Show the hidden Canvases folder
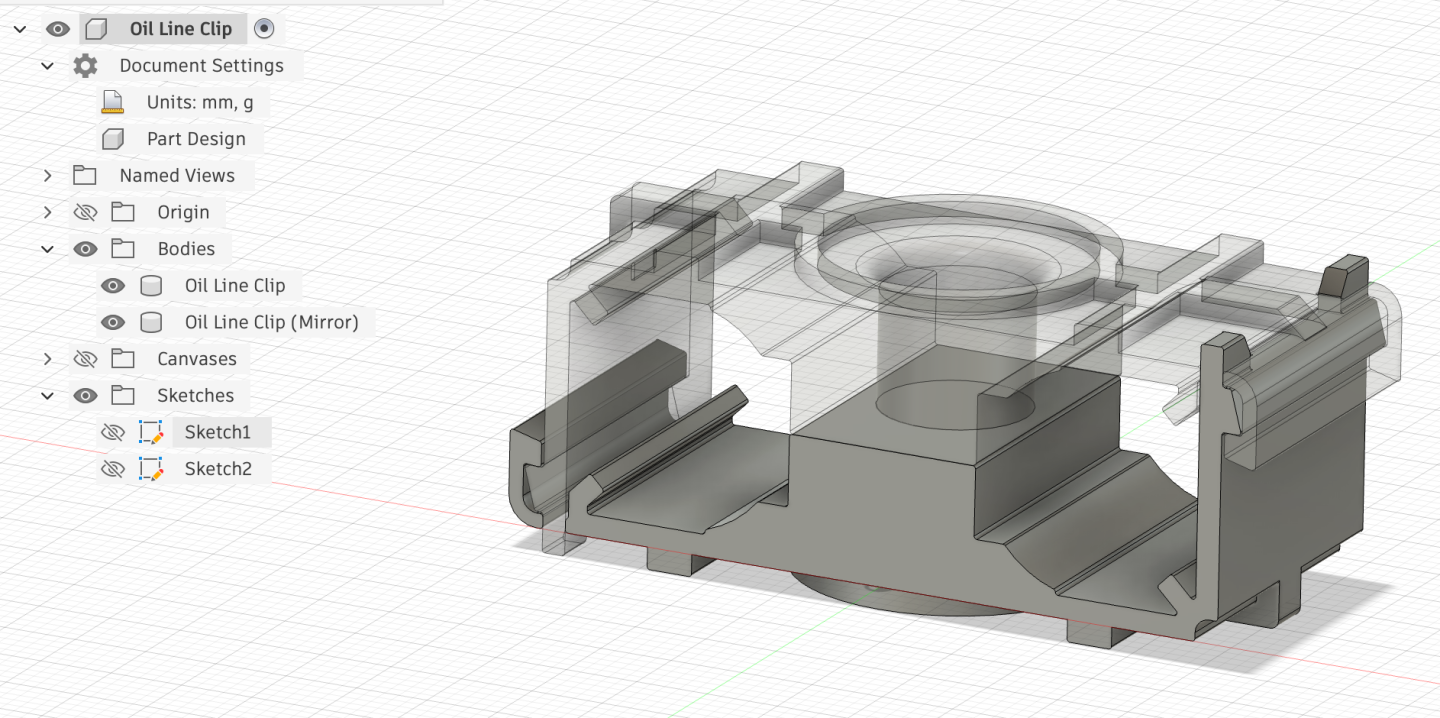Viewport: 1440px width, 718px height. [85, 359]
